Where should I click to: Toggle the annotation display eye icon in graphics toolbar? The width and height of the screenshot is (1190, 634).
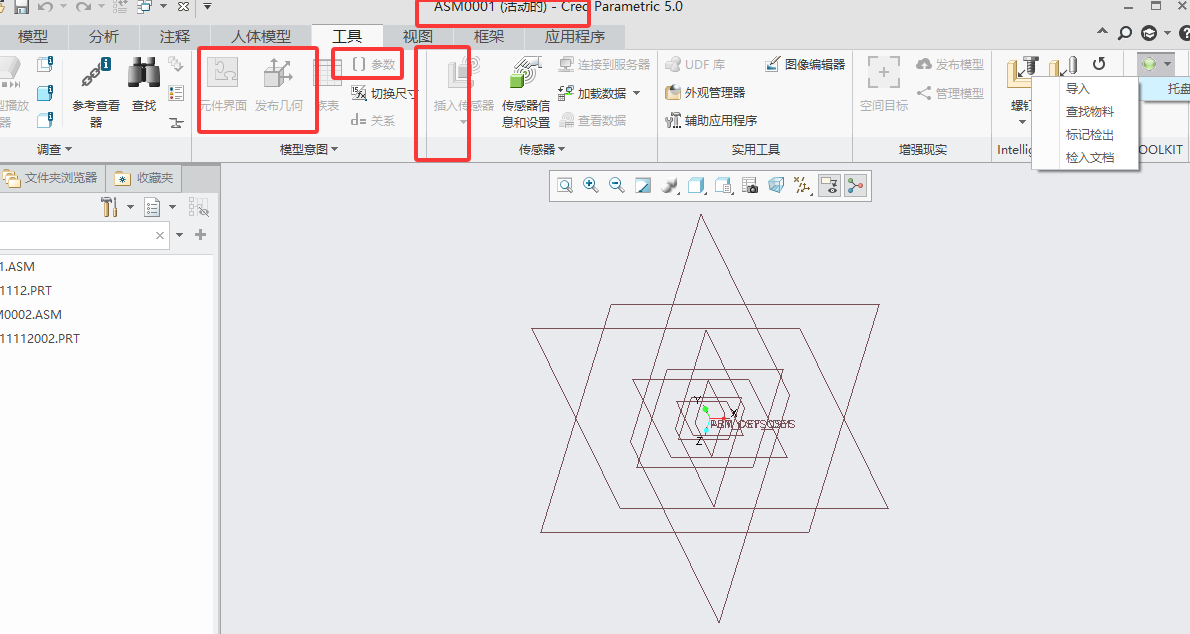pos(829,186)
